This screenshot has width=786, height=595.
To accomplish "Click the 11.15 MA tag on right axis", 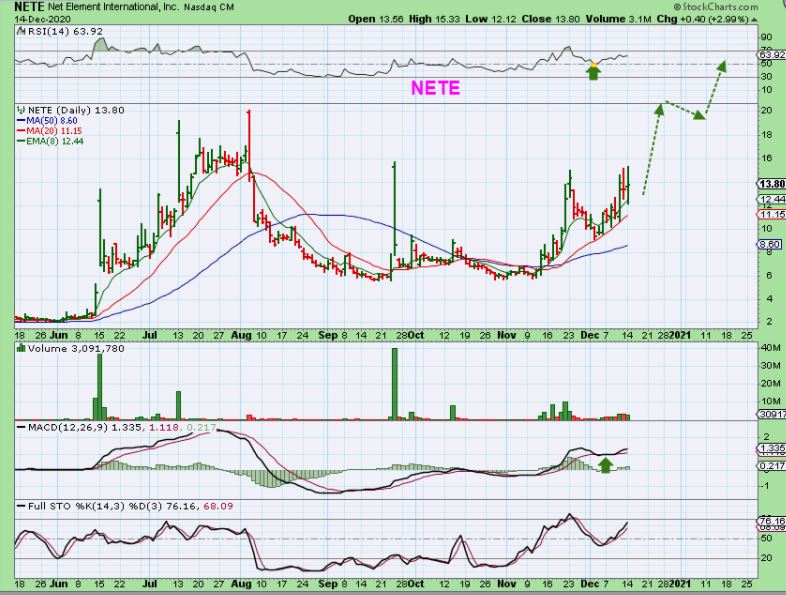I will (771, 215).
